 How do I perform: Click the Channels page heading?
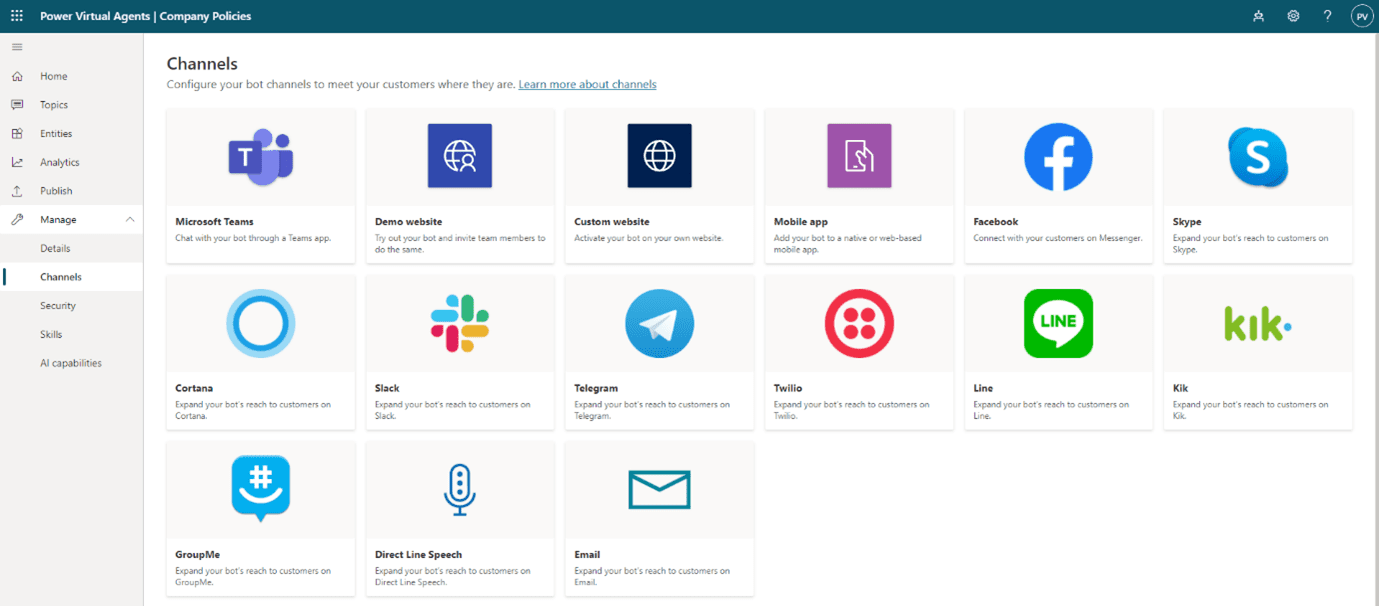(202, 64)
